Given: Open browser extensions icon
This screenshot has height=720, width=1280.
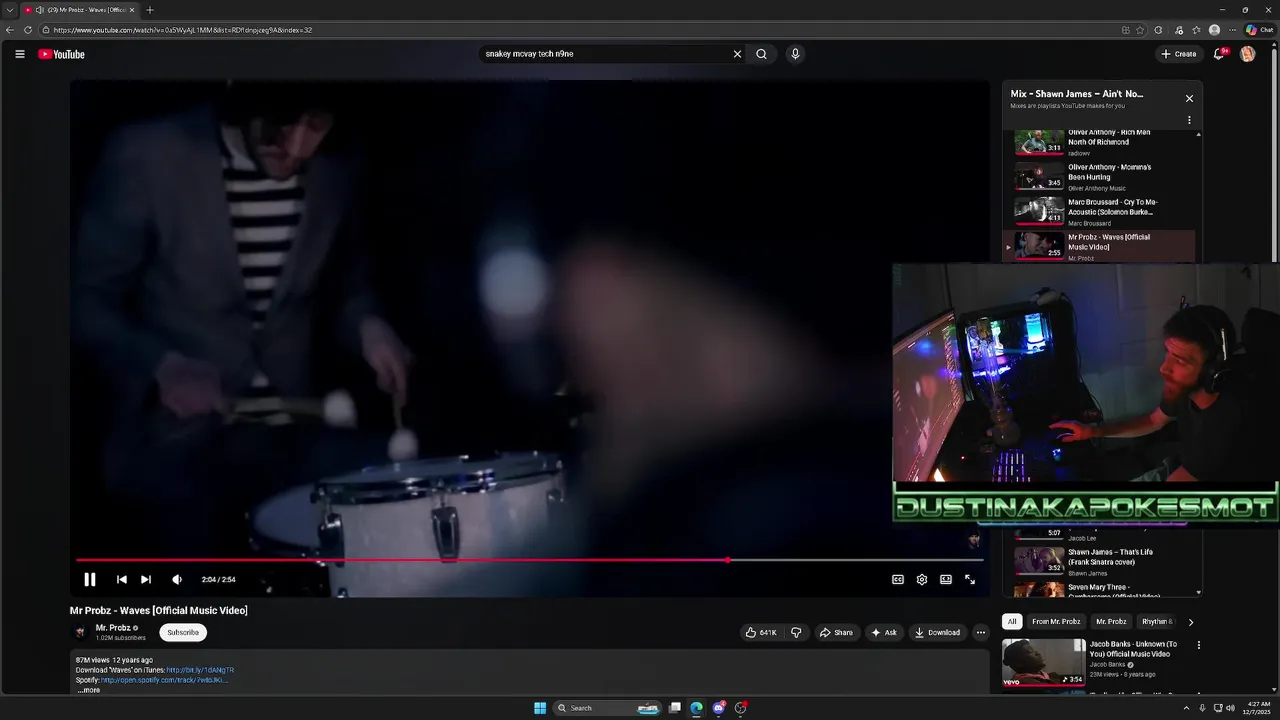Looking at the screenshot, I should (1158, 30).
